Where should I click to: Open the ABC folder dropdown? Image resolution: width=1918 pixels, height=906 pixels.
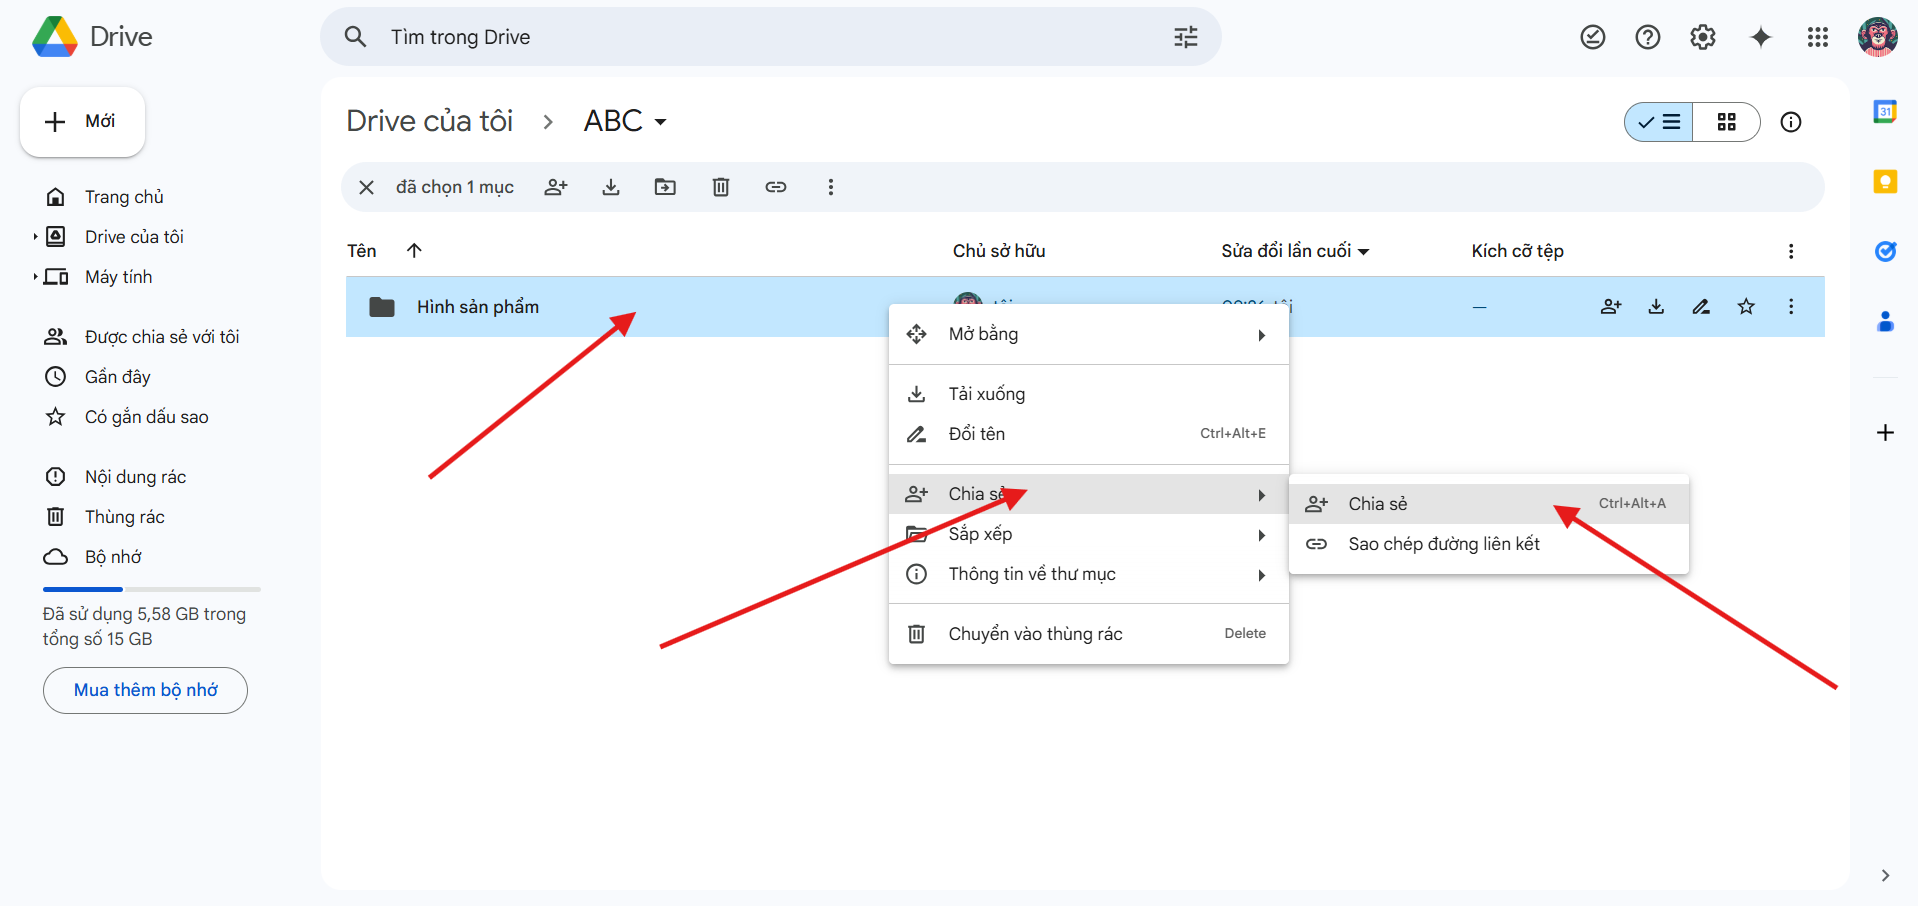[626, 121]
